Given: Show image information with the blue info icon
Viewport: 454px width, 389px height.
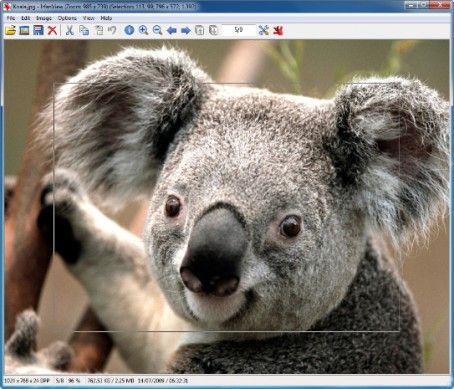Looking at the screenshot, I should pos(129,31).
